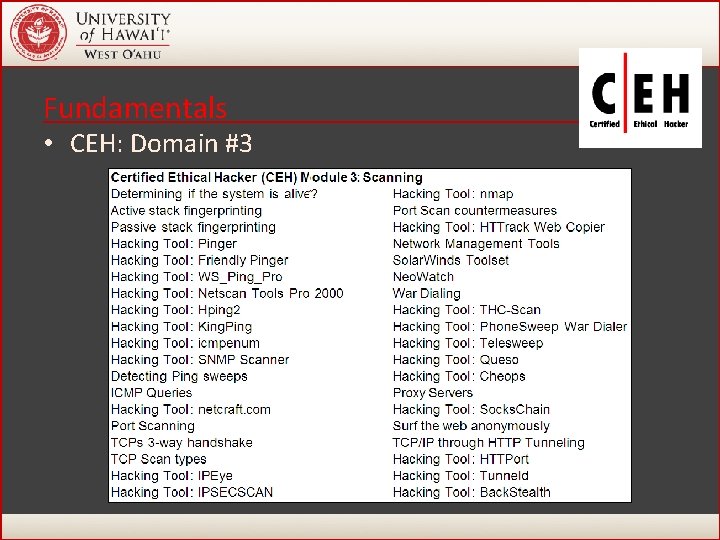Click 'War Dialing' line
Screen dimensions: 720x540
click(x=427, y=293)
